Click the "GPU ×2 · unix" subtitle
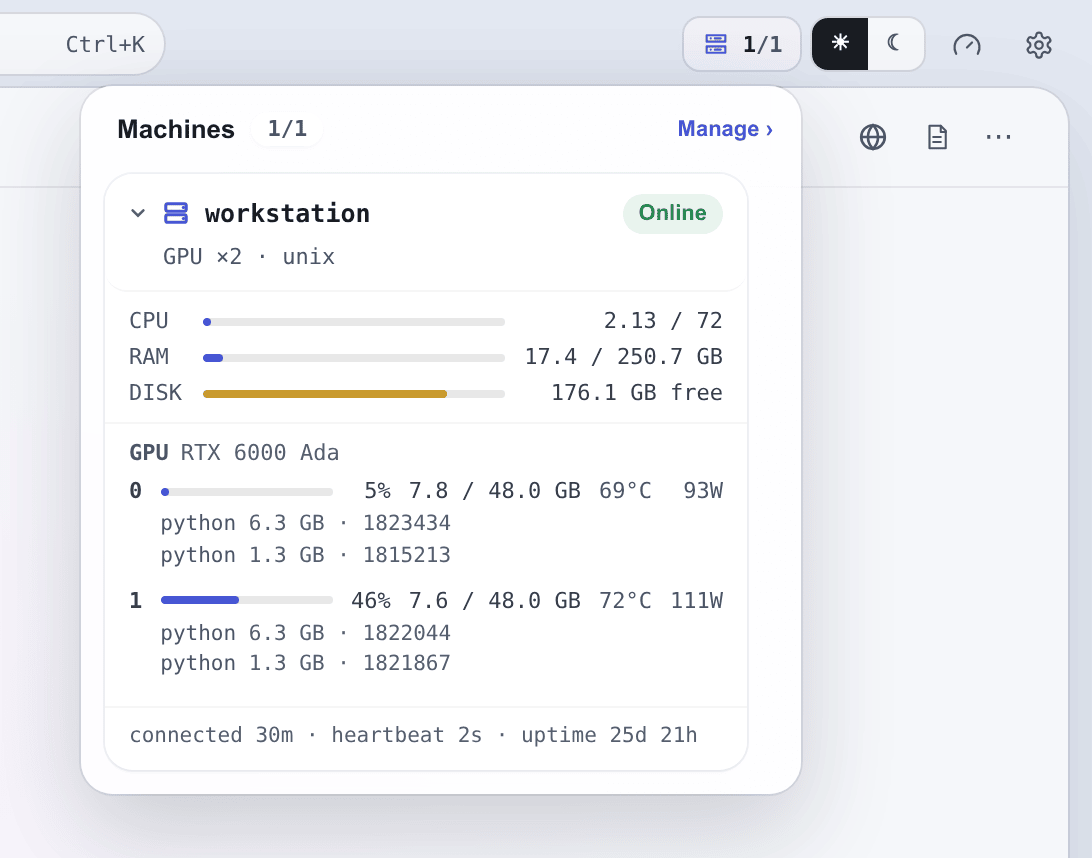This screenshot has width=1092, height=858. [x=249, y=256]
